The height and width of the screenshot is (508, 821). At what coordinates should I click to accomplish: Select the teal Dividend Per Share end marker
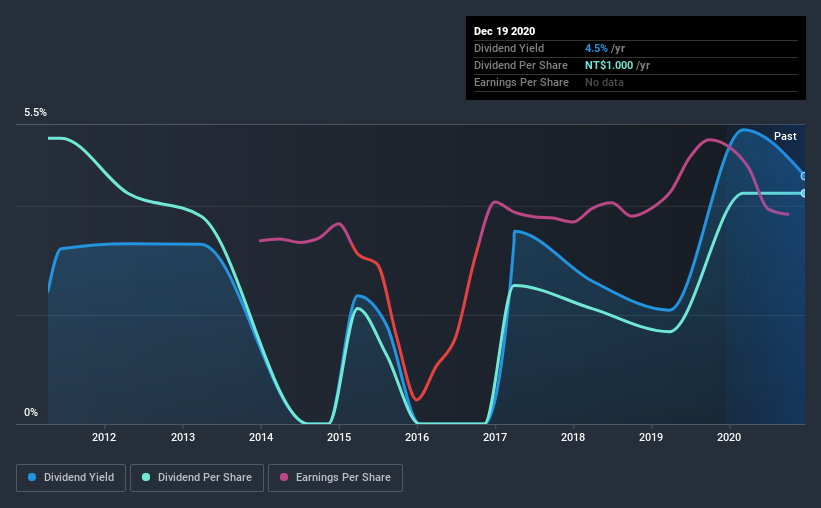pyautogui.click(x=804, y=193)
